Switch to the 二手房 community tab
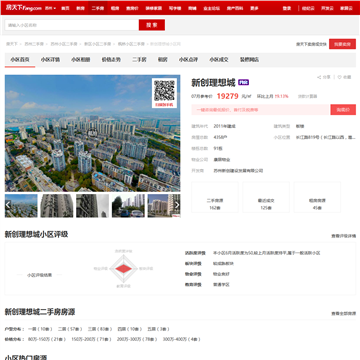 pyautogui.click(x=139, y=60)
